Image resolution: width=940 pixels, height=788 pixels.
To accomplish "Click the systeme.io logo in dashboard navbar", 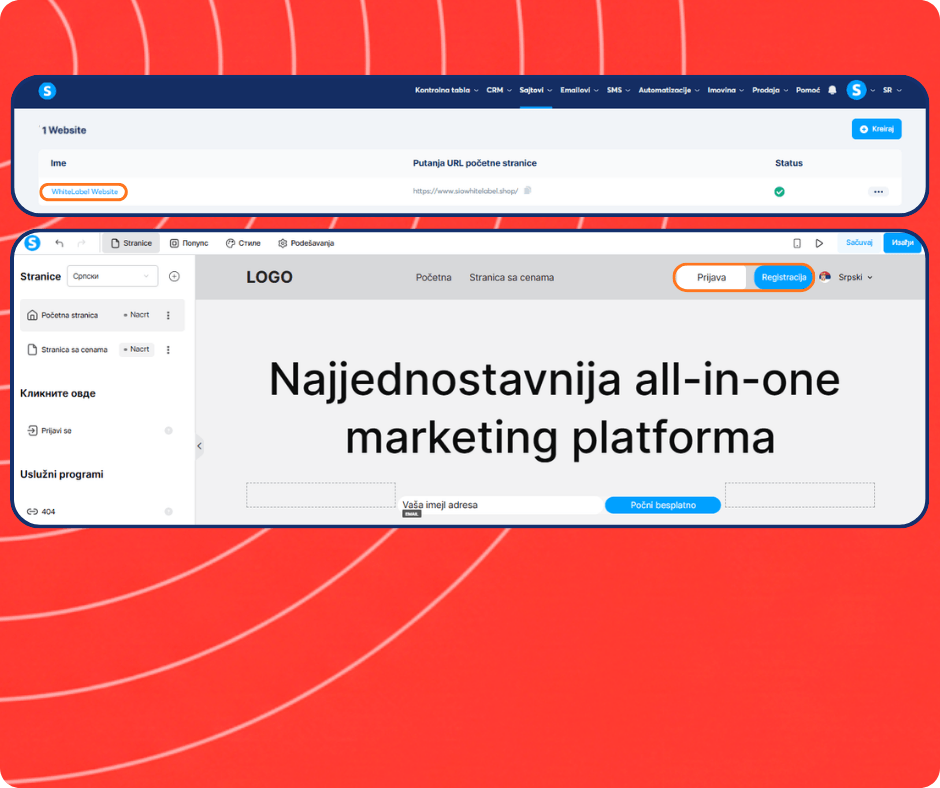I will pos(47,91).
